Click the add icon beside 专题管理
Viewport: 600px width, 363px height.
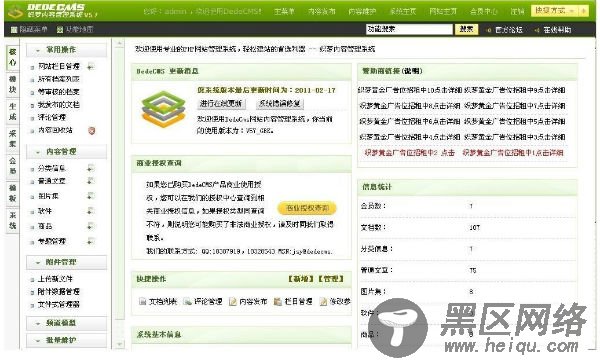(91, 241)
